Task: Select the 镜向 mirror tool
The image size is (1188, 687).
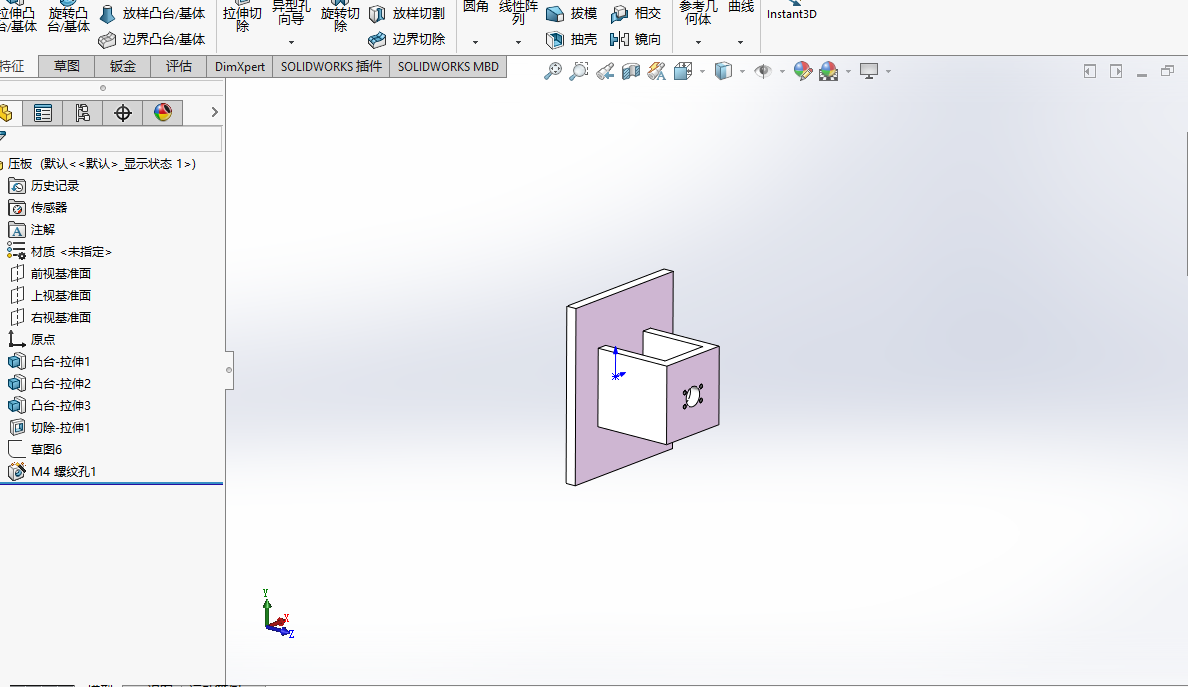Action: pos(636,39)
